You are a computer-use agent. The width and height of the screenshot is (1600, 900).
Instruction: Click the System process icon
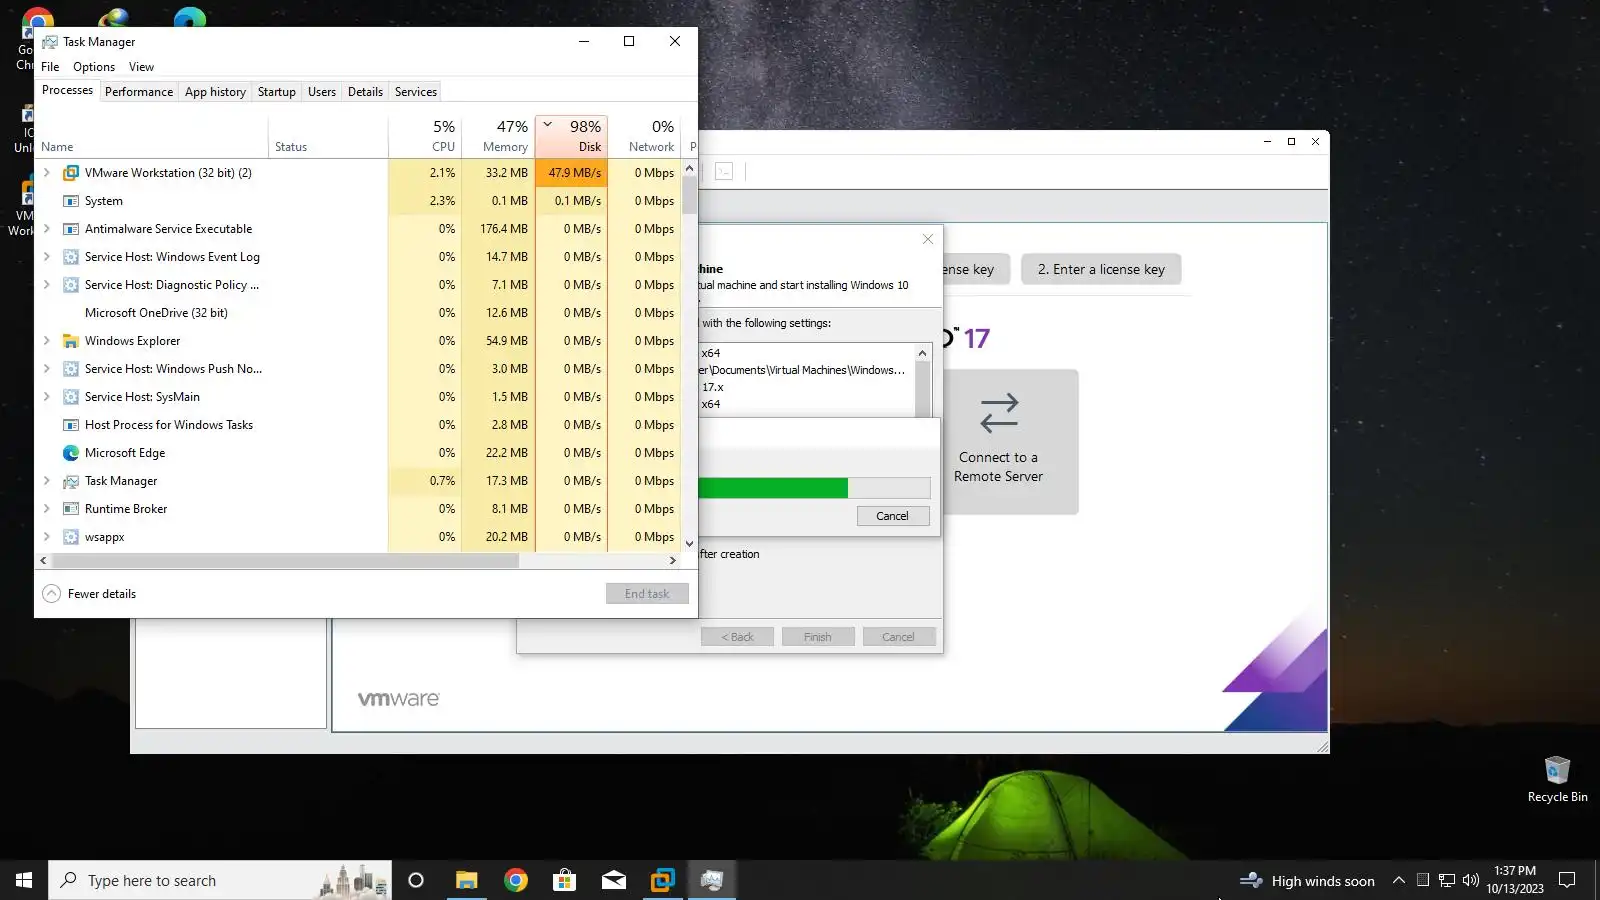tap(71, 201)
